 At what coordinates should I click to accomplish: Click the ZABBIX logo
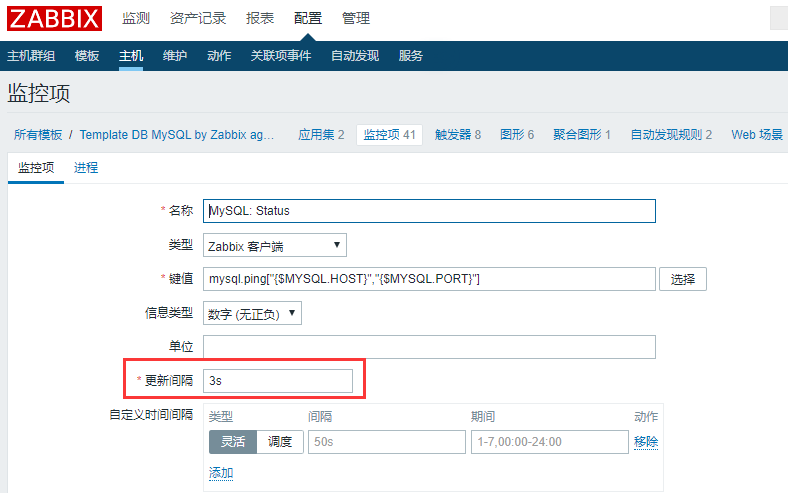[54, 19]
